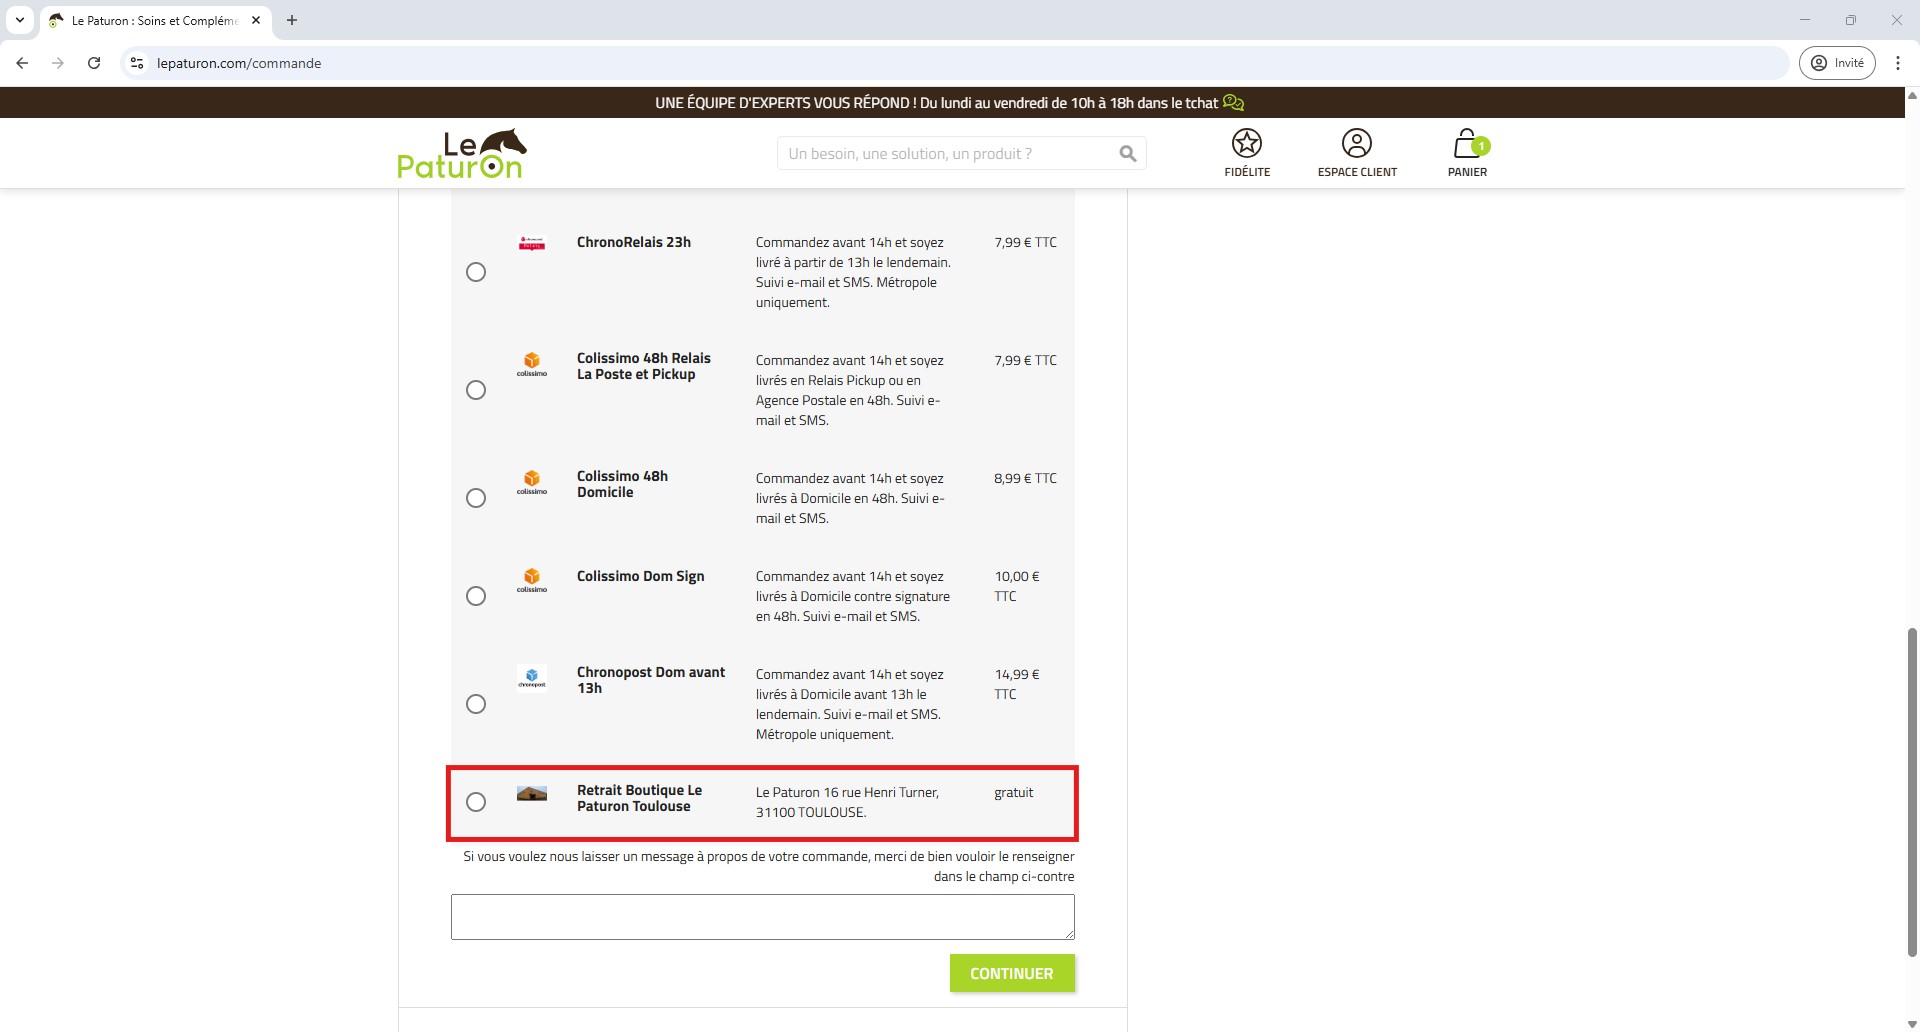Select Chronopost Dom avant 13h option
Screen dimensions: 1920x1032
(x=476, y=704)
